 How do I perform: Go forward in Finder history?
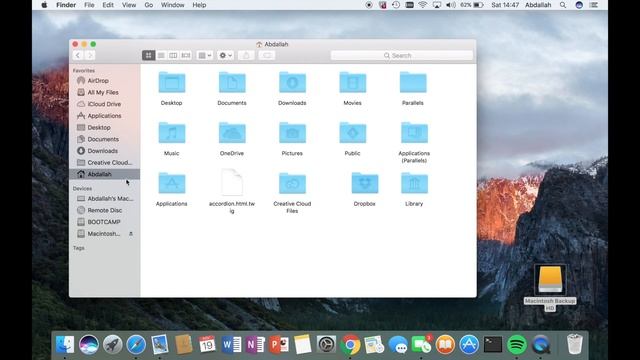tap(90, 55)
